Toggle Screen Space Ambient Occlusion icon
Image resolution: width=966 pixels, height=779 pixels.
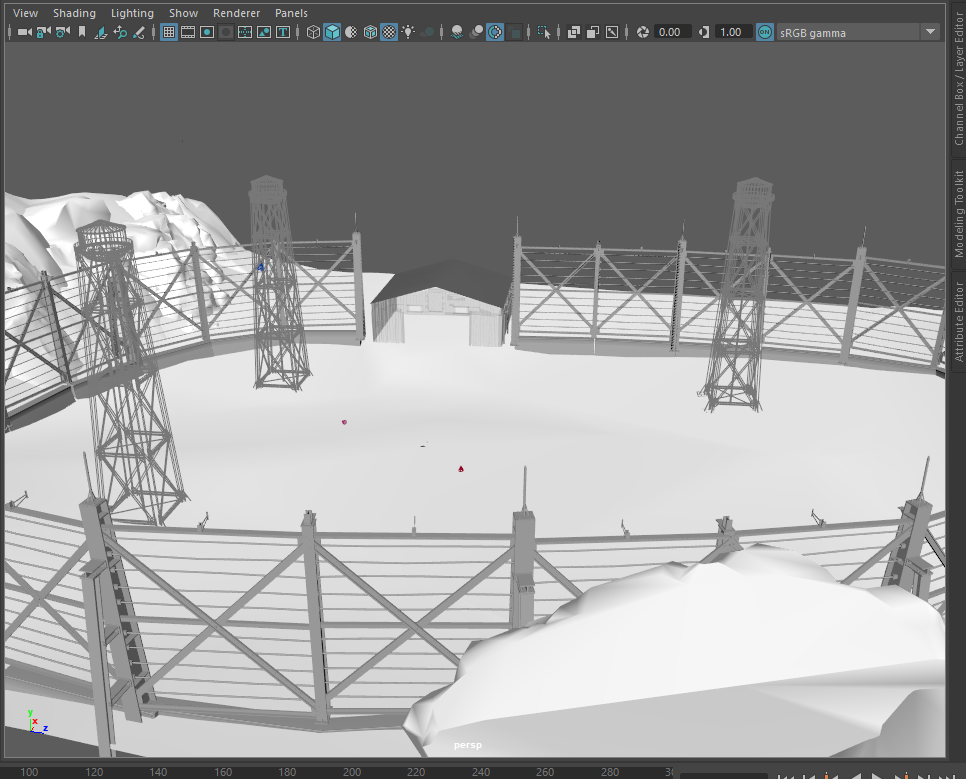point(457,32)
